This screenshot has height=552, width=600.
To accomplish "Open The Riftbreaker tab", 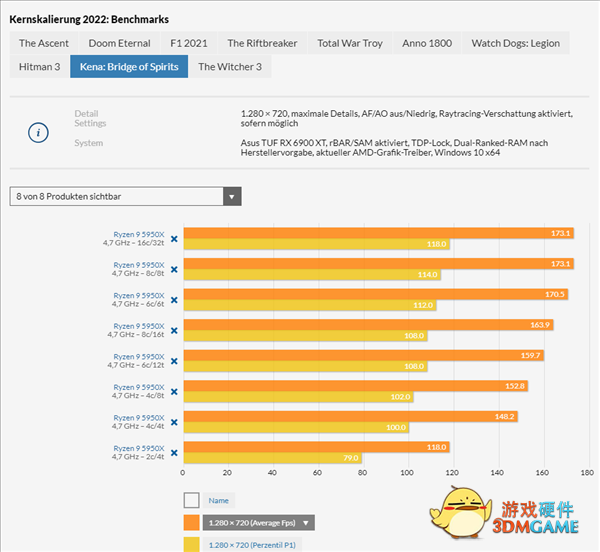I will [262, 43].
